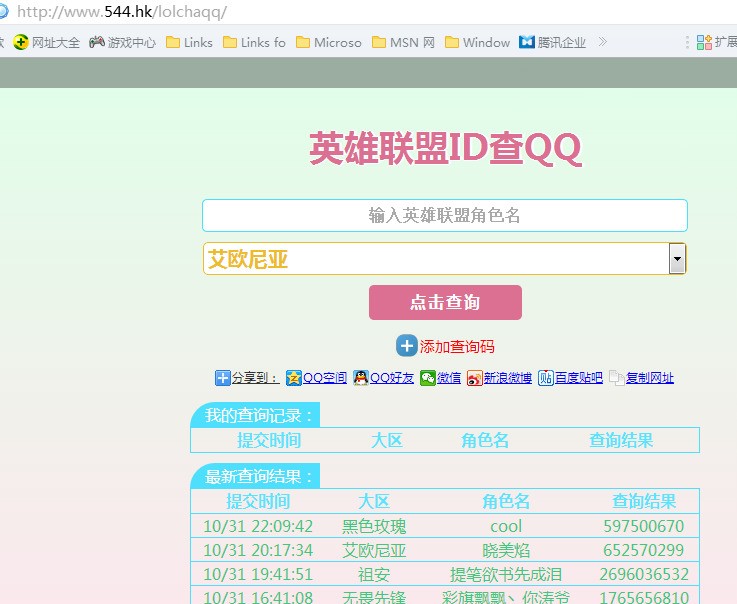Click the 复制网址 link
Screen dimensions: 737x604
(650, 377)
